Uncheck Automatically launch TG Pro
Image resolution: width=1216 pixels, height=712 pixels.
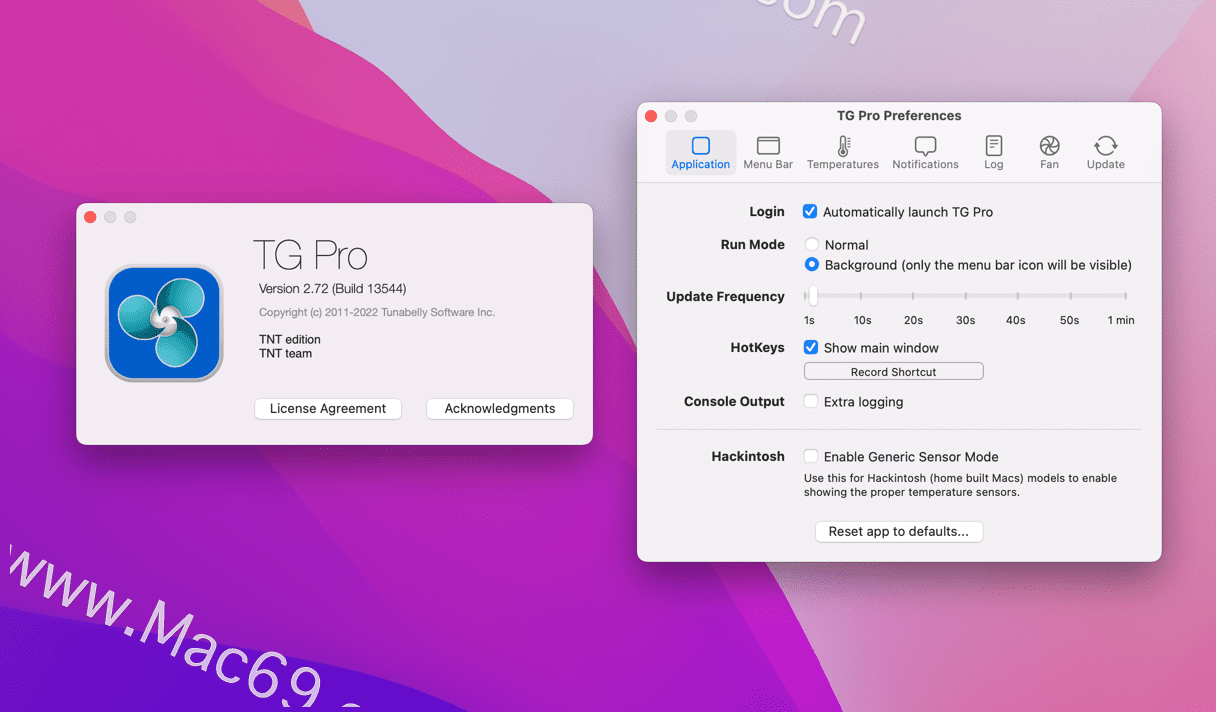(x=810, y=212)
